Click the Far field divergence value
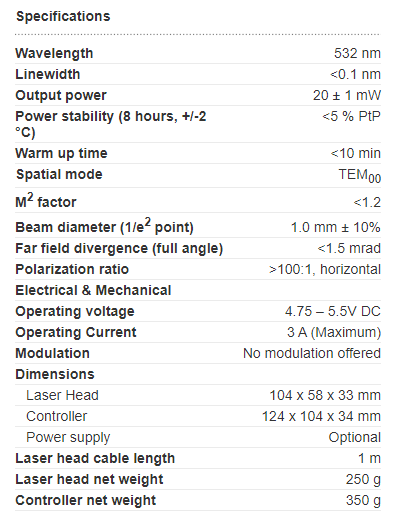The width and height of the screenshot is (396, 526). (349, 248)
